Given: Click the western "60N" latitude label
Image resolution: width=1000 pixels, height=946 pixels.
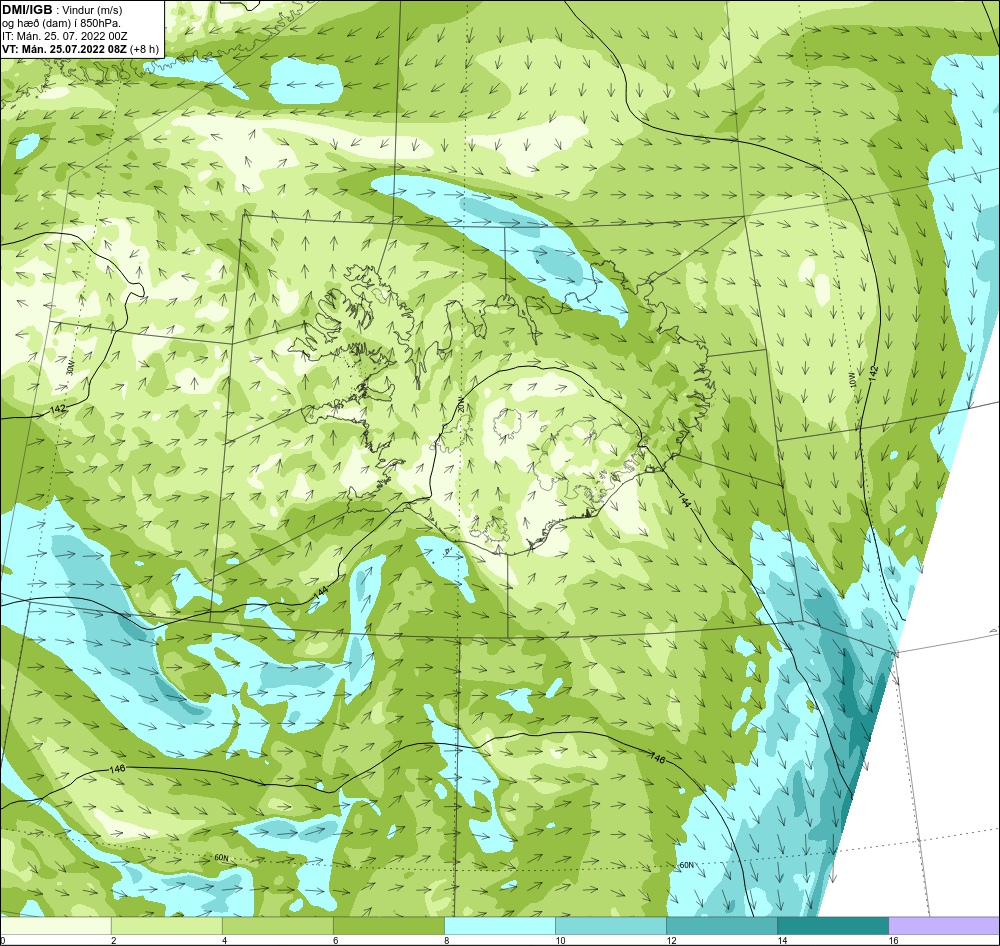Looking at the screenshot, I should coord(221,858).
